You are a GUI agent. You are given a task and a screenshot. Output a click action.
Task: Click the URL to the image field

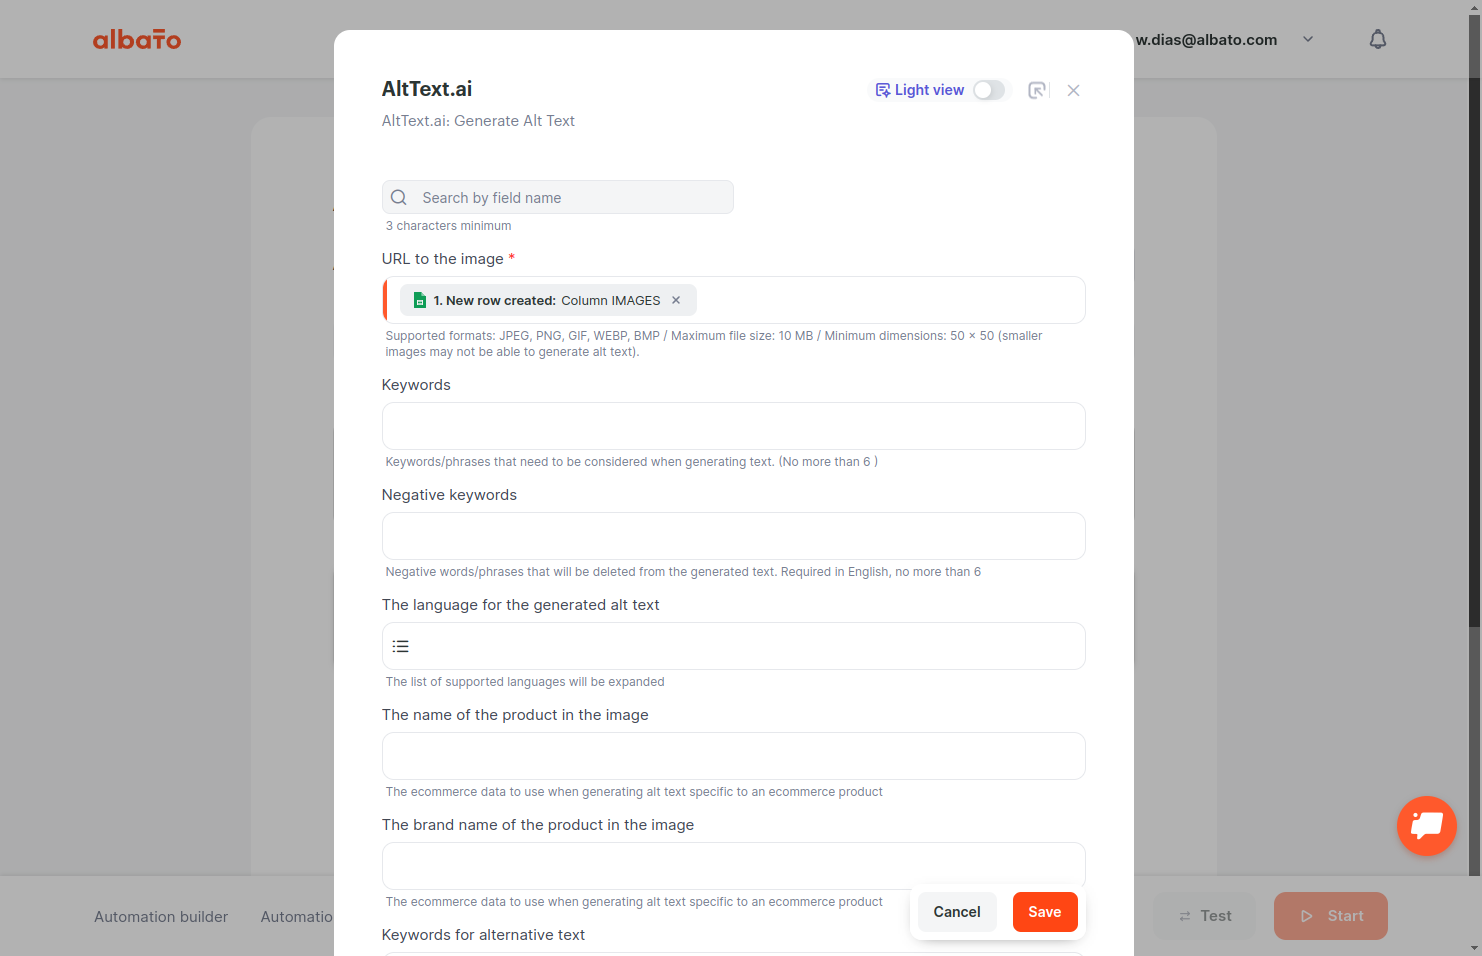click(734, 300)
